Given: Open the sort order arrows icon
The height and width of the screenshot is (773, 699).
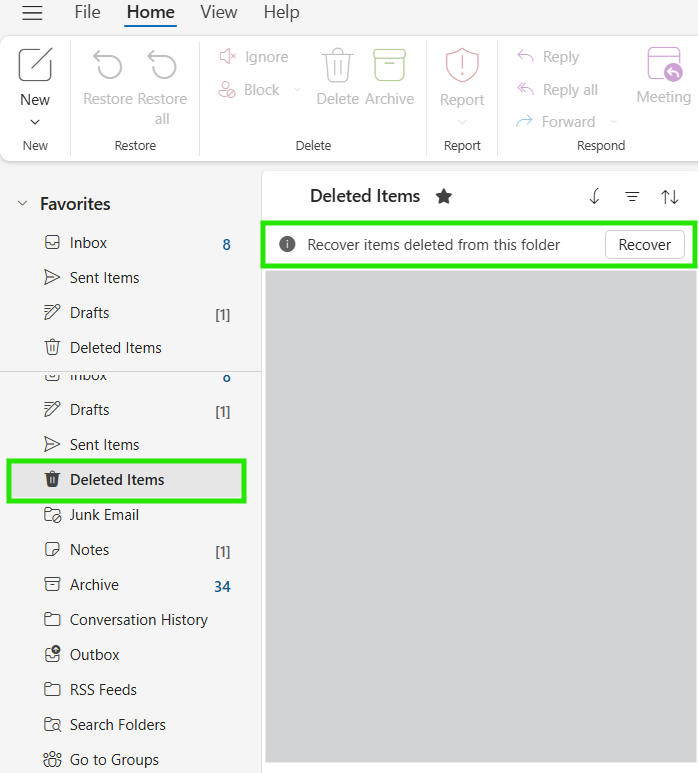Looking at the screenshot, I should pos(669,197).
